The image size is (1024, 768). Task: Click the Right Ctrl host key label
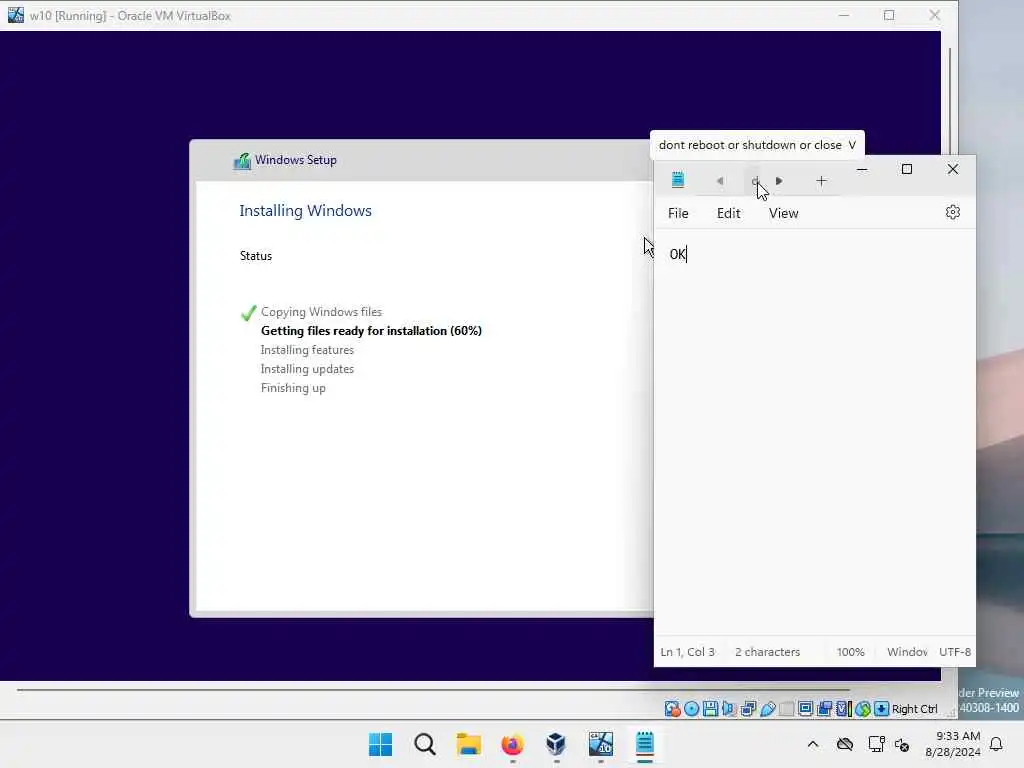(914, 709)
